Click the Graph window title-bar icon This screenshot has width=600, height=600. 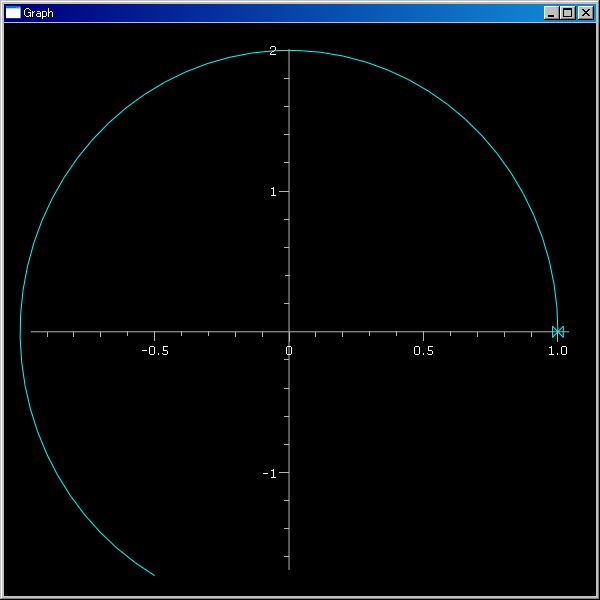(x=13, y=13)
